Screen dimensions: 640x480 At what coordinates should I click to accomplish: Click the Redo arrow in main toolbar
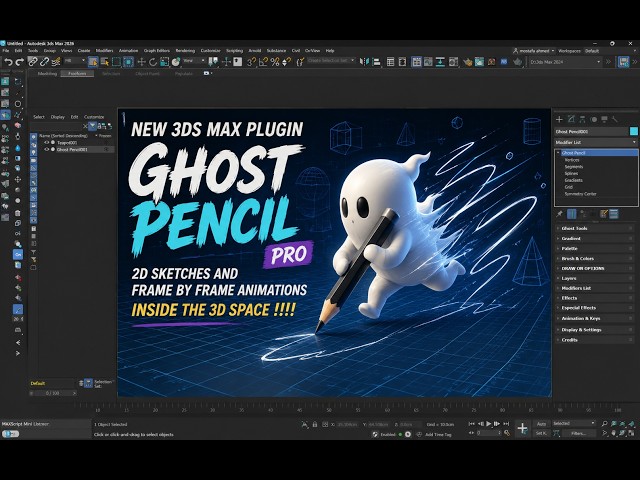(x=19, y=62)
